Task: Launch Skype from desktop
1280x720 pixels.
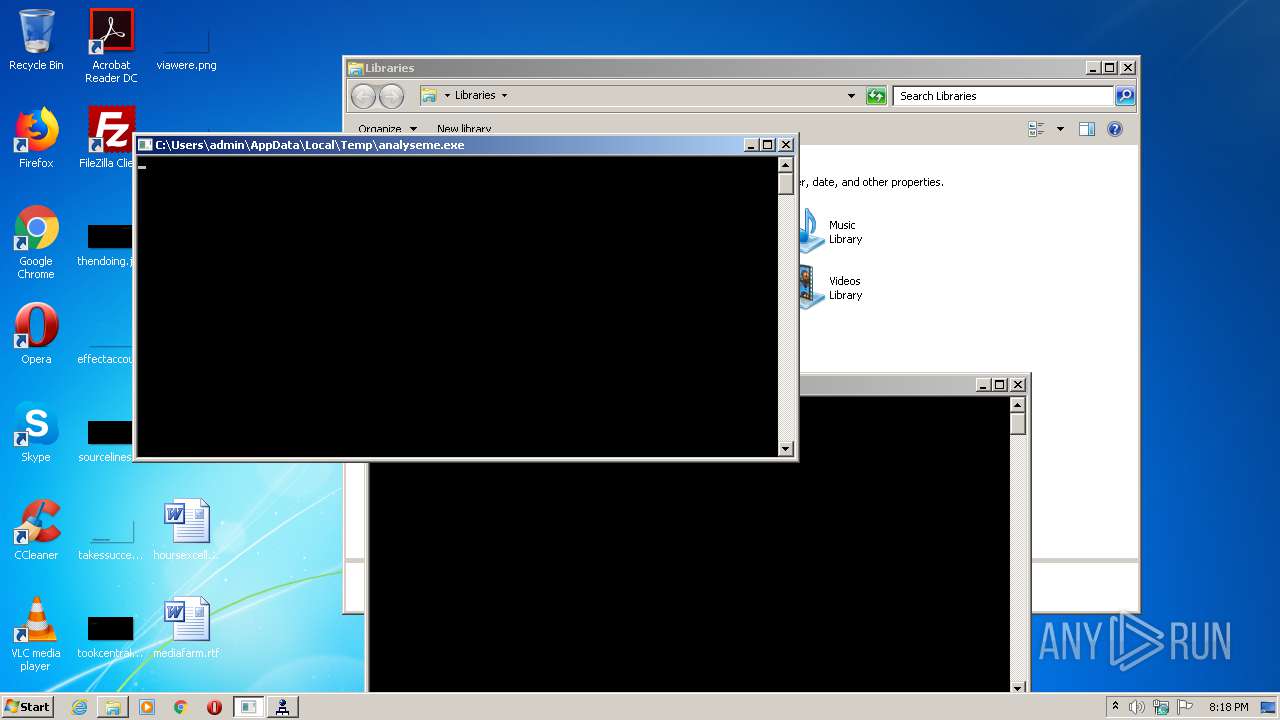Action: [36, 432]
